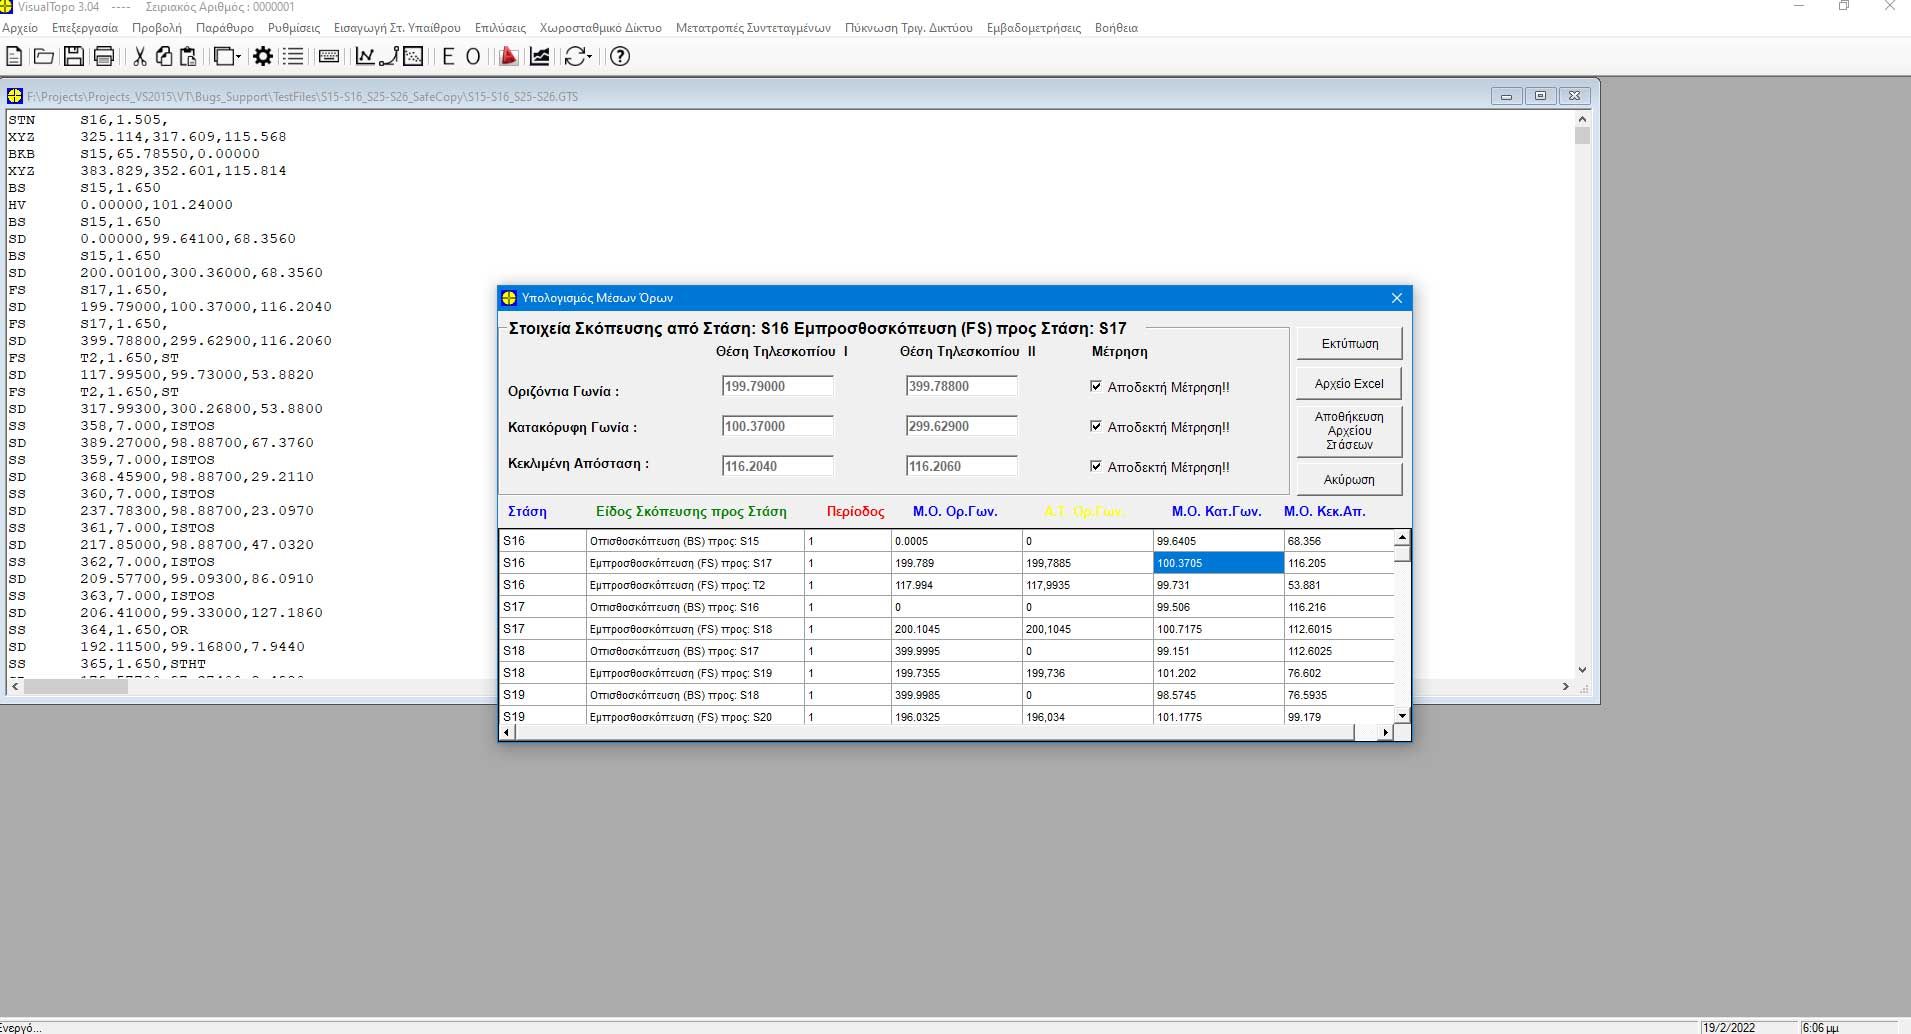Click the Εκτύπωση button
1911x1034 pixels.
1349,343
